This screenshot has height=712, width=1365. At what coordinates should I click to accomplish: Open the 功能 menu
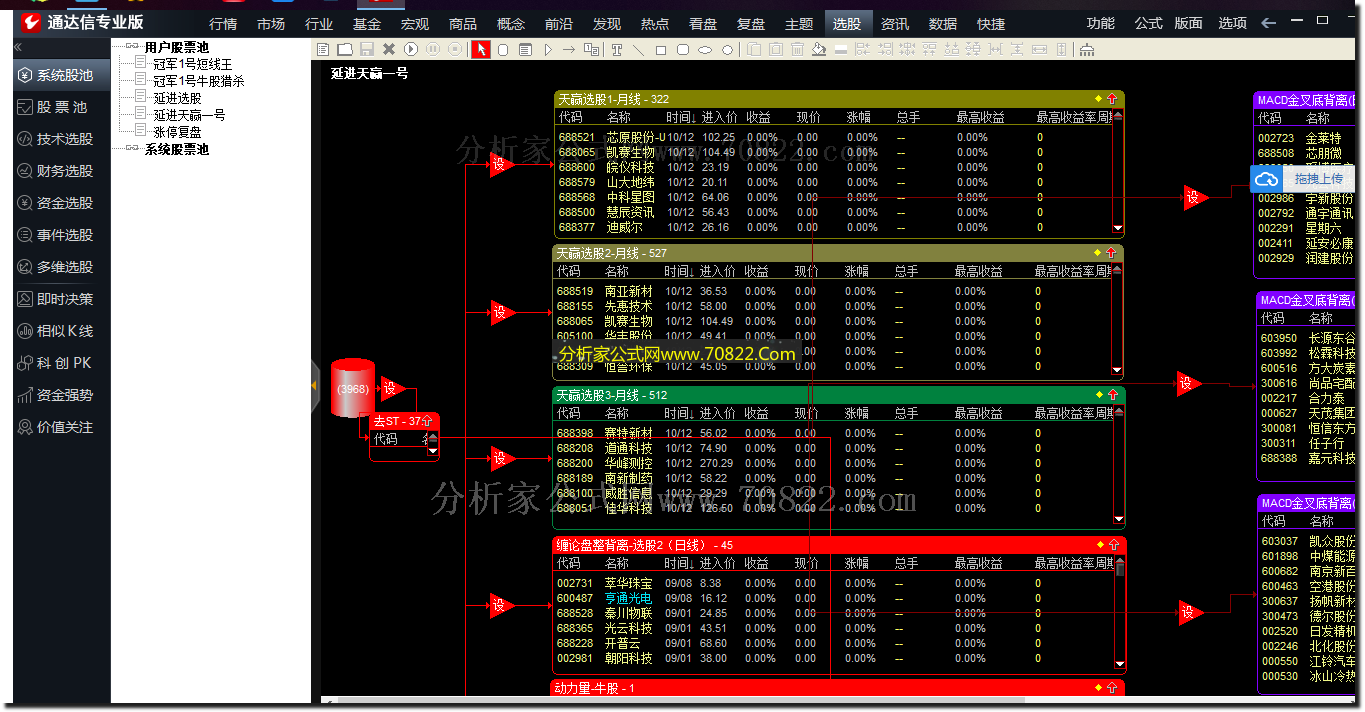tap(1101, 23)
